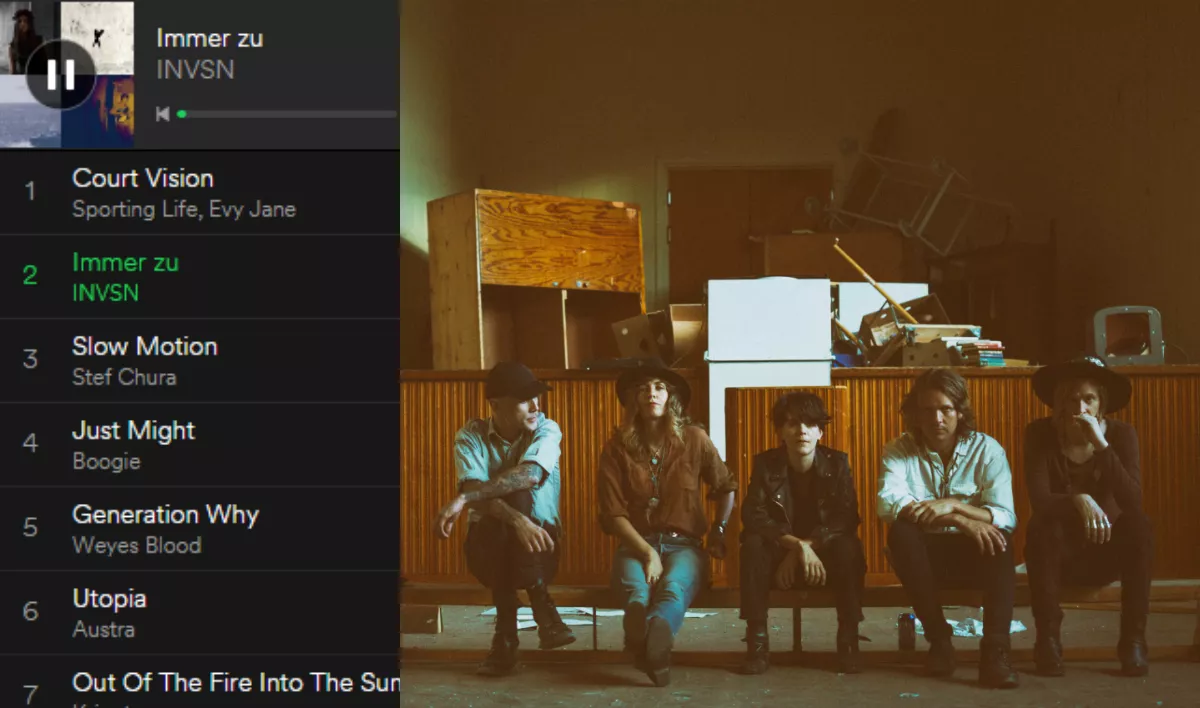Click the playlist cover art thumbnail
Viewport: 1200px width, 708px height.
[x=67, y=74]
